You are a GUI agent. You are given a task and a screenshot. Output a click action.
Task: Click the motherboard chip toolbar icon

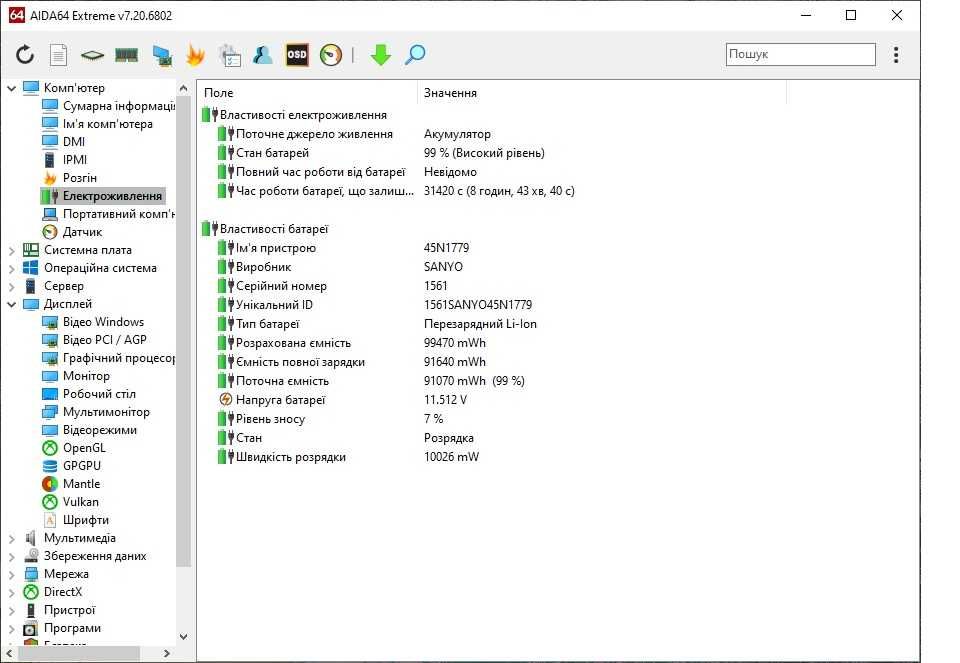pyautogui.click(x=92, y=56)
